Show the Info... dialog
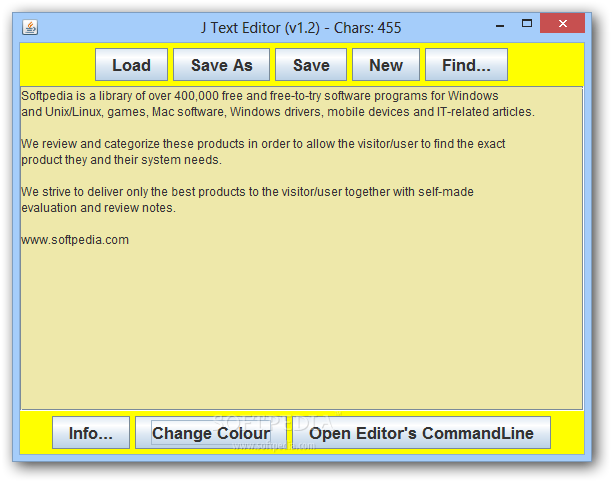Image resolution: width=612 pixels, height=482 pixels. 91,433
